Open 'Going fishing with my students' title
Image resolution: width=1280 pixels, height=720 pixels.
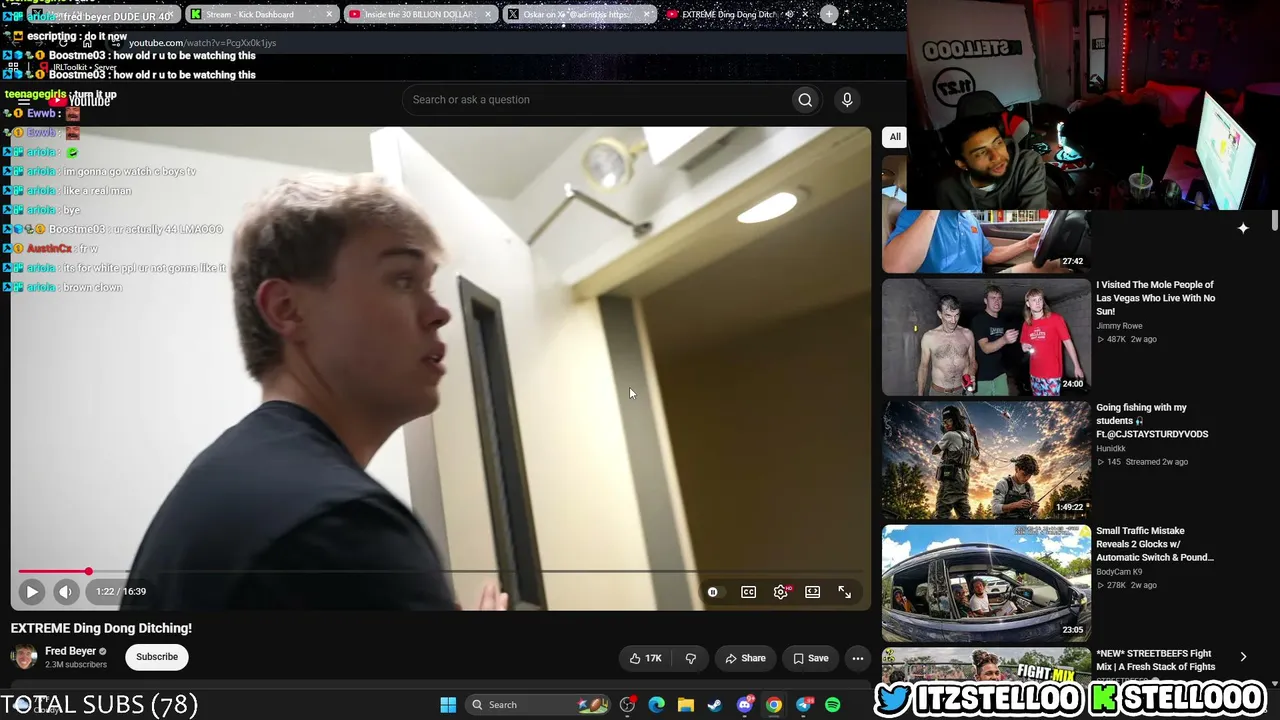1152,421
